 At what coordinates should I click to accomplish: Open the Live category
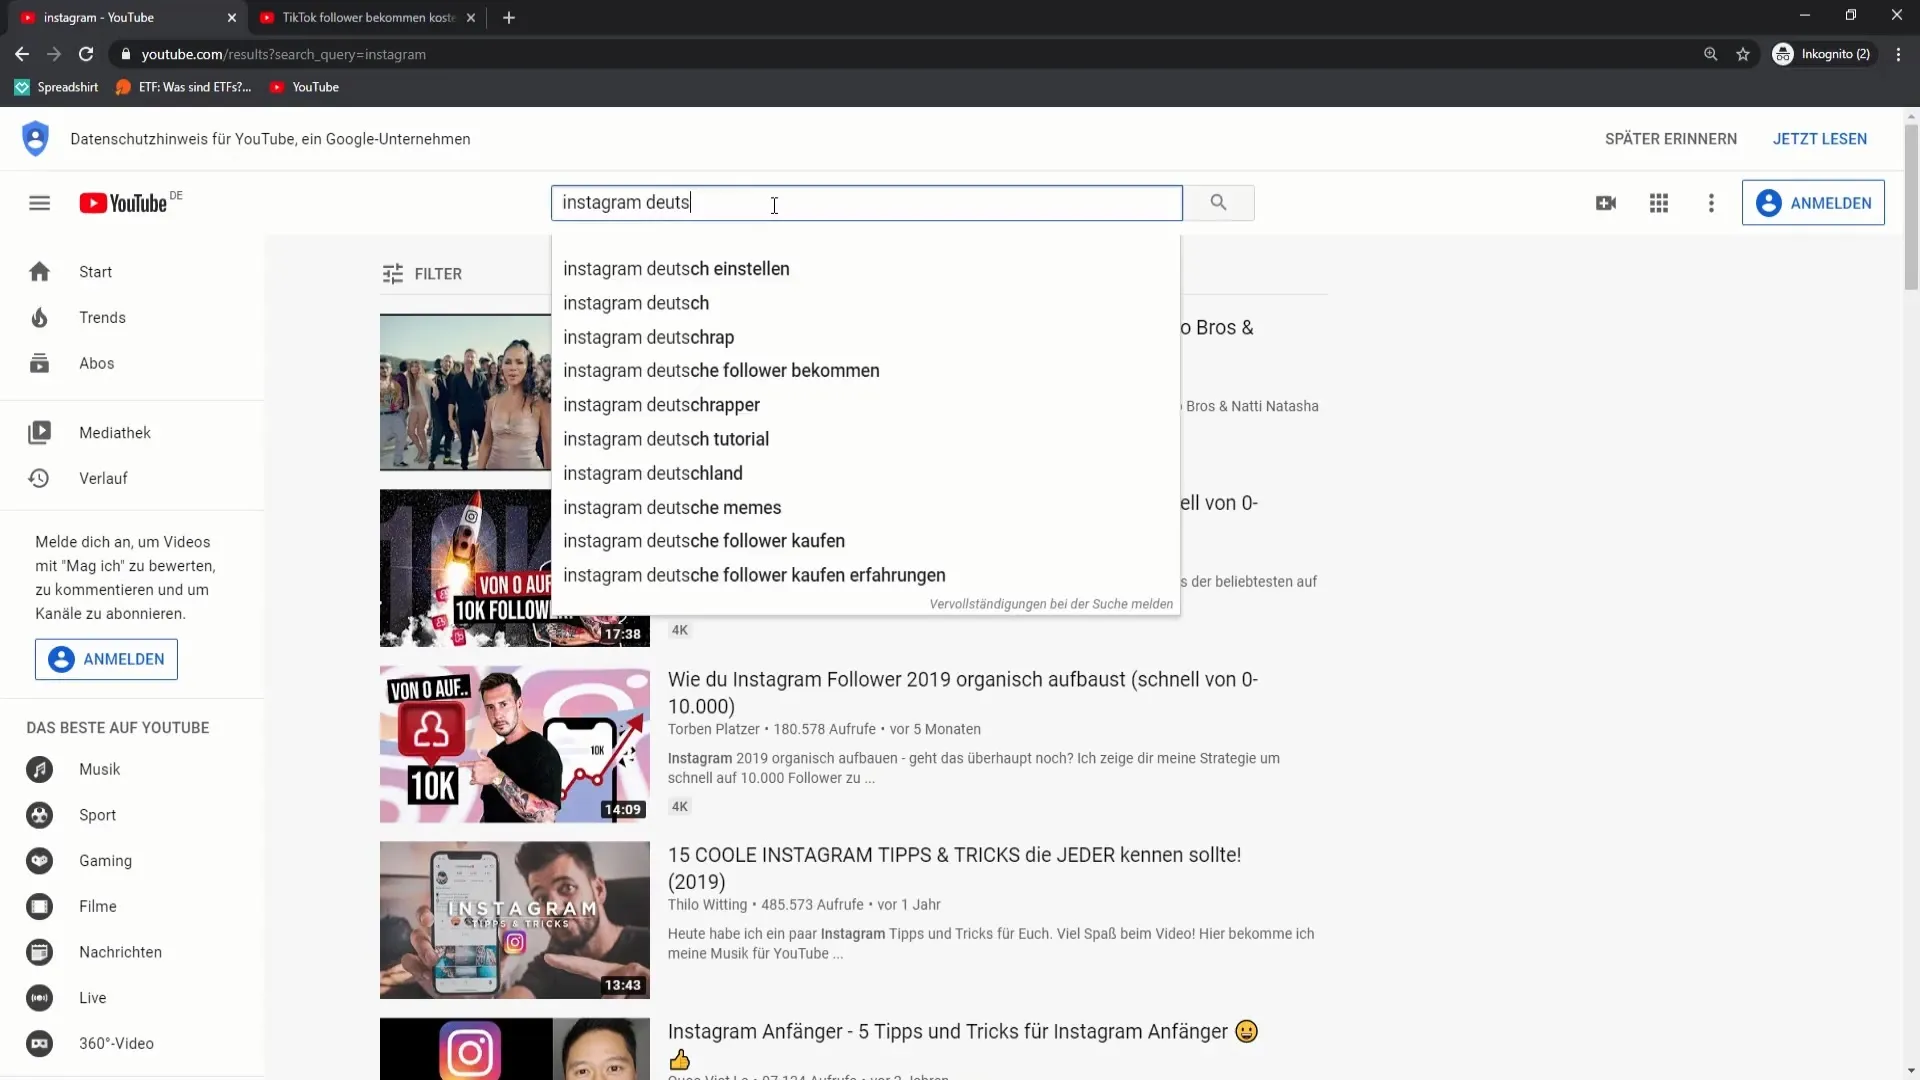pos(132,998)
